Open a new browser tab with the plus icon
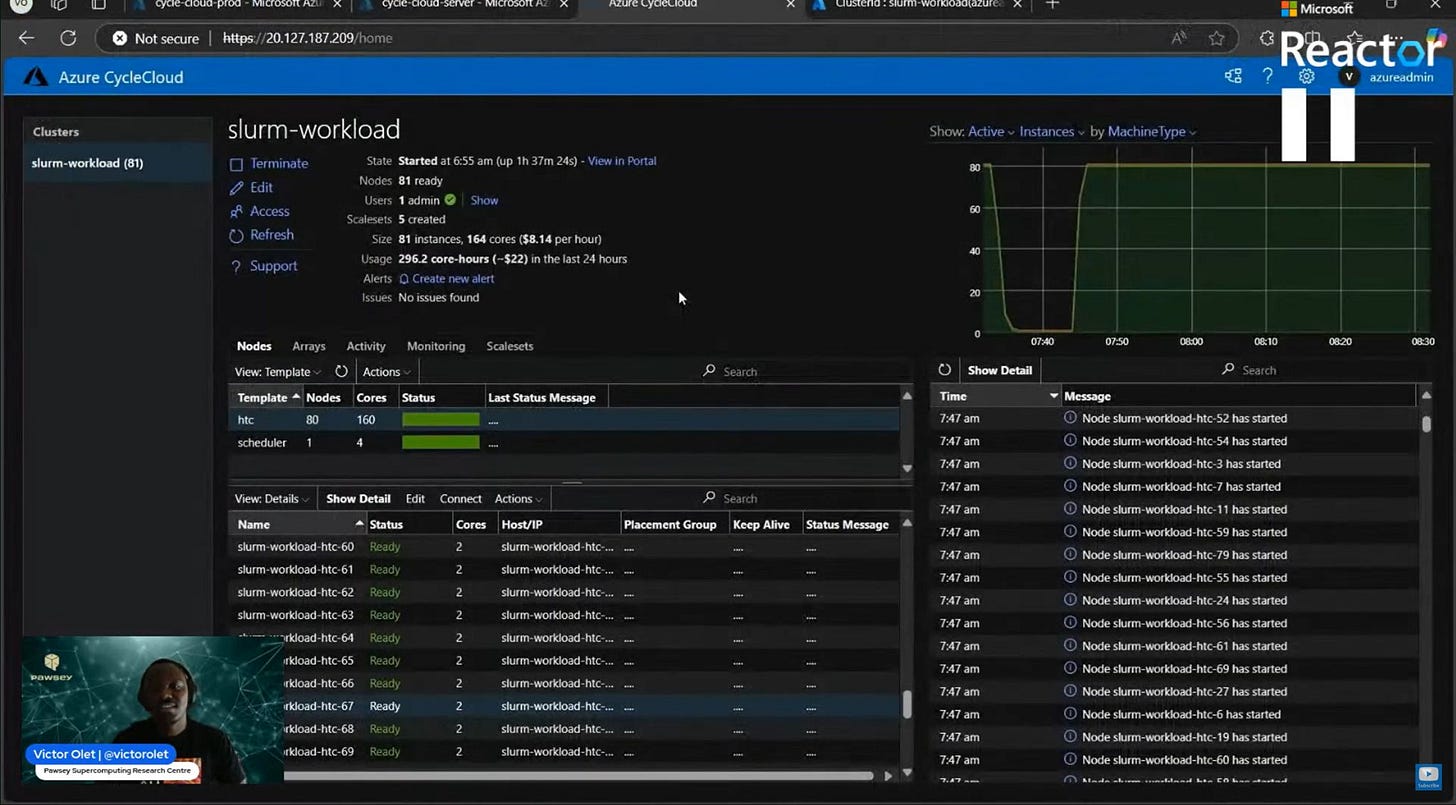 click(x=1051, y=5)
